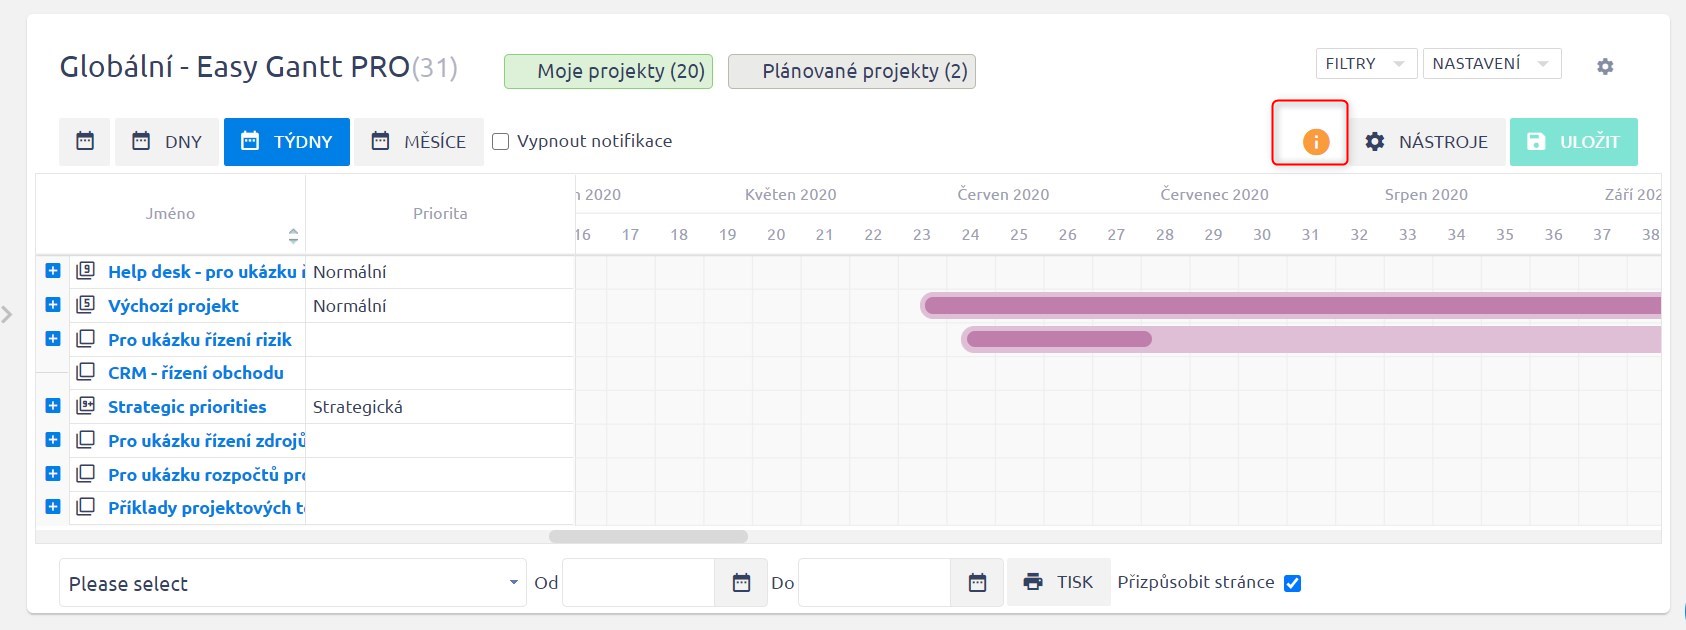Open the Pro ukázku řízení zdrojů link
Viewport: 1686px width, 630px height.
206,441
